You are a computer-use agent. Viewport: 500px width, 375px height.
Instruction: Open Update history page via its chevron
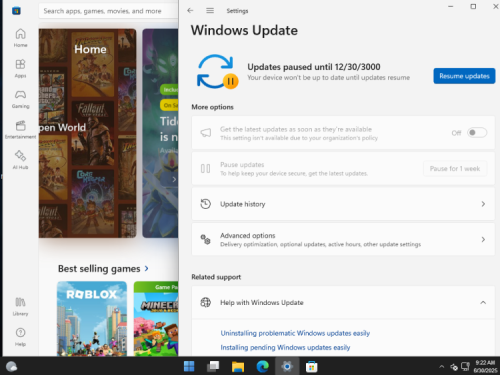483,204
